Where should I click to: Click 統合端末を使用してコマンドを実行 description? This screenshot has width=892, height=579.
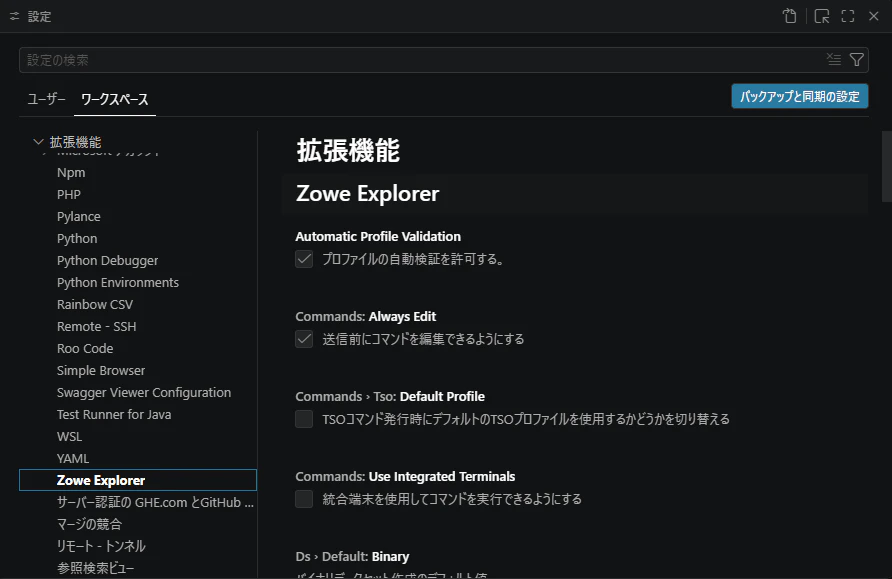[x=452, y=499]
